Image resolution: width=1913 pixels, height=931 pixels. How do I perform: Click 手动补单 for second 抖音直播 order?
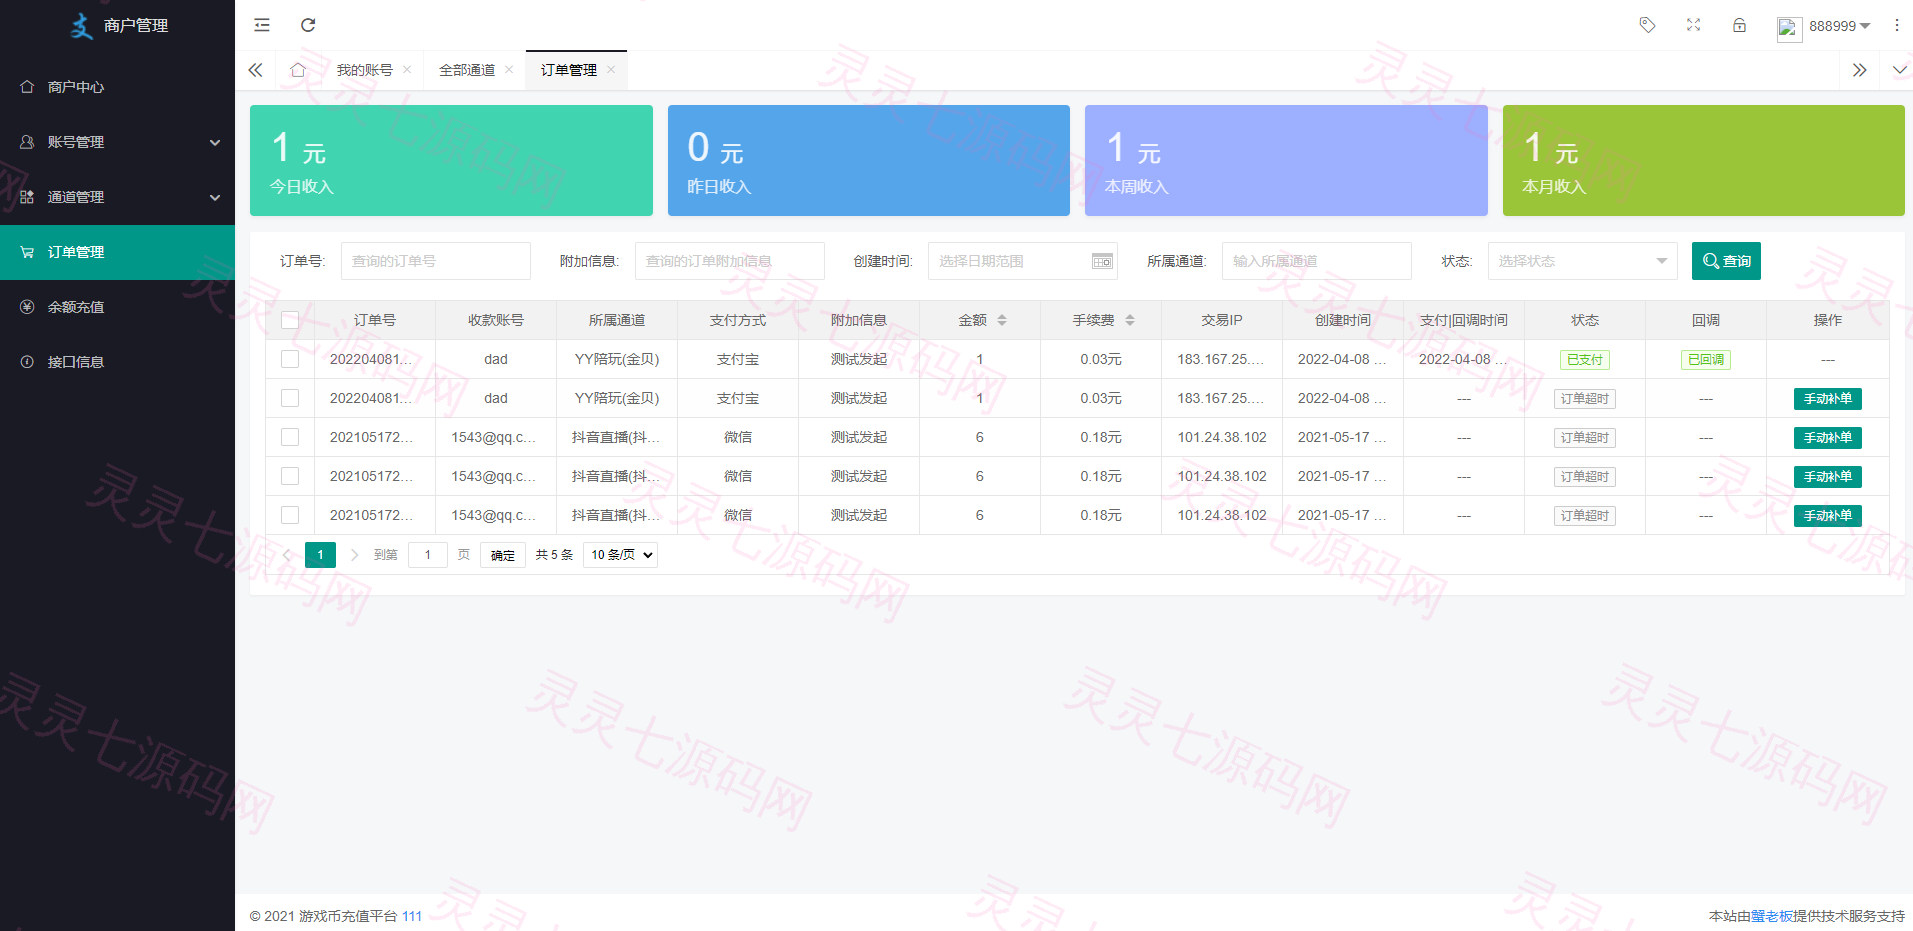pos(1827,477)
